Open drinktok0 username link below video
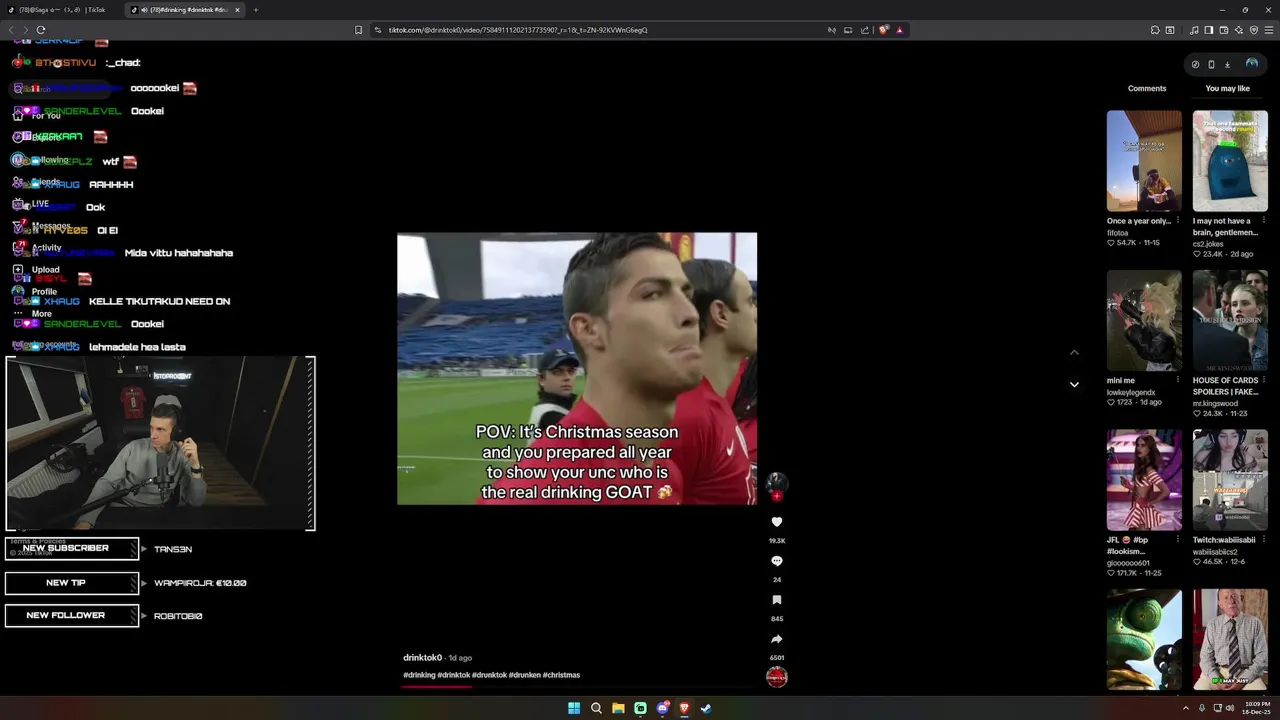 point(422,658)
